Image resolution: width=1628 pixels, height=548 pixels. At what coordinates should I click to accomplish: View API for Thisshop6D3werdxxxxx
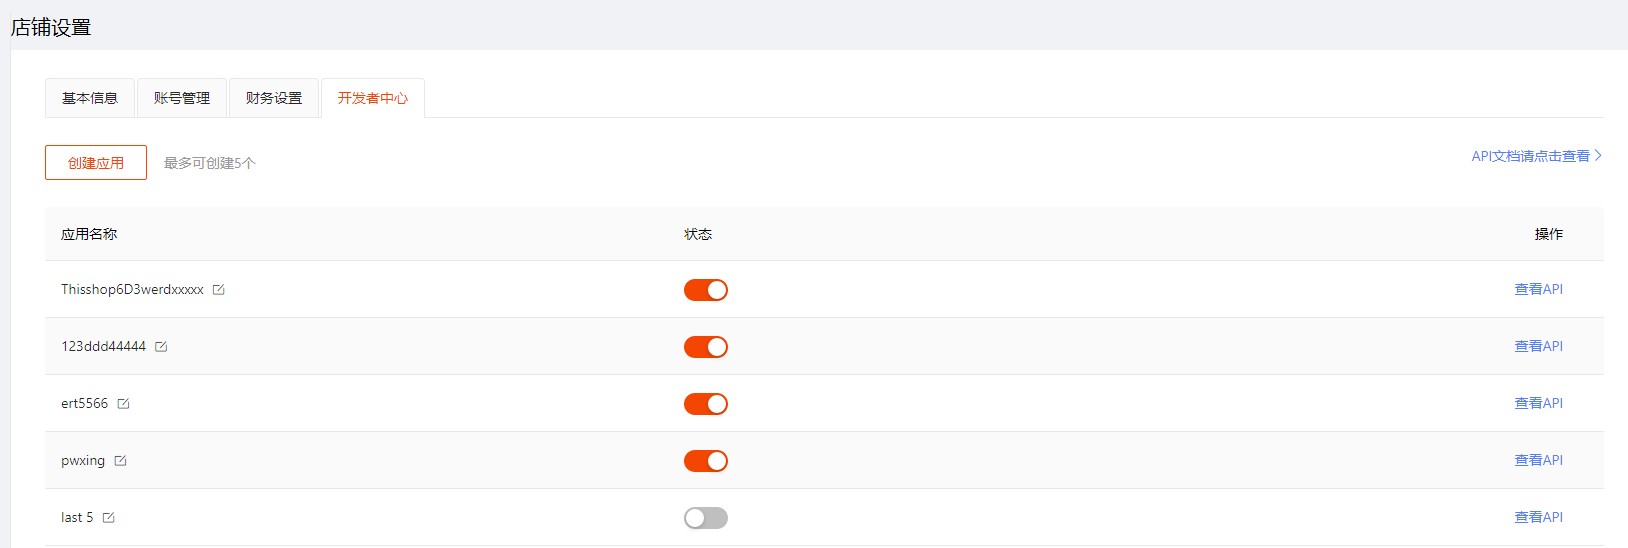(x=1538, y=289)
